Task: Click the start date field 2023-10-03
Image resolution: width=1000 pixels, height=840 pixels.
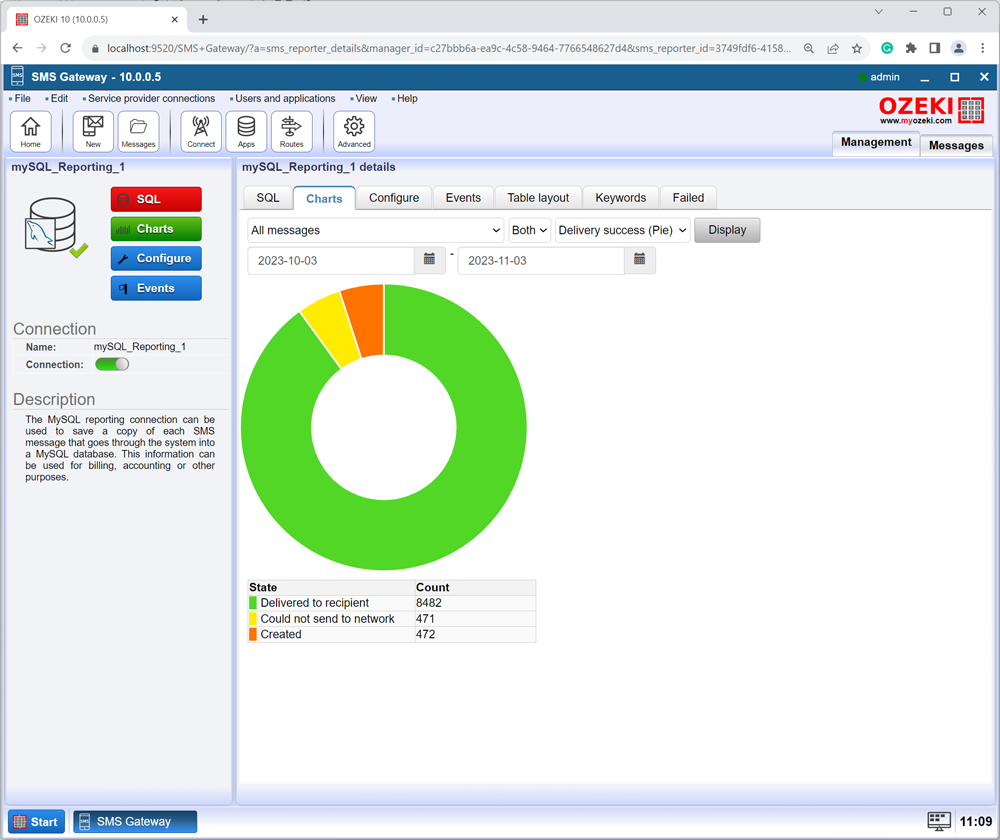Action: [x=331, y=260]
